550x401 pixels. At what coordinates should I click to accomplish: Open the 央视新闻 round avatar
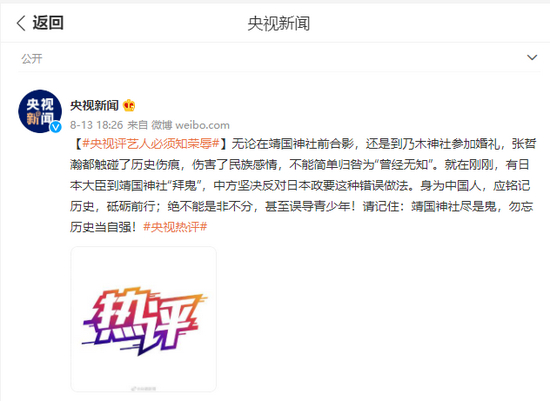[x=40, y=111]
